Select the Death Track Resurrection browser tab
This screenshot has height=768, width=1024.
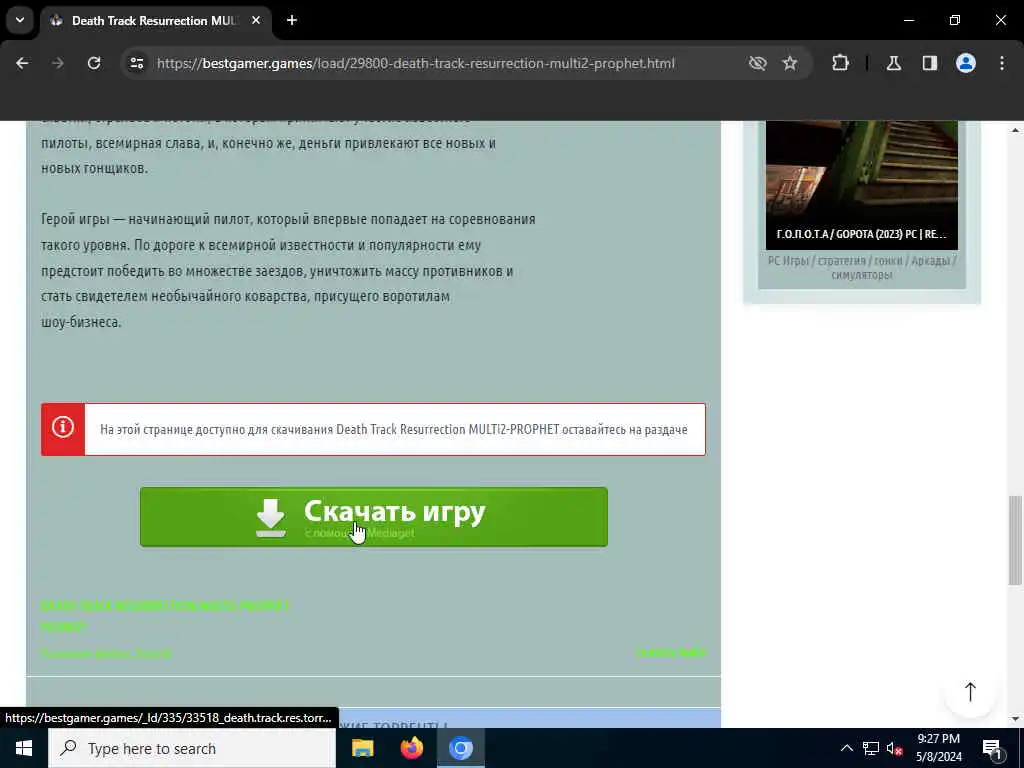pyautogui.click(x=156, y=20)
